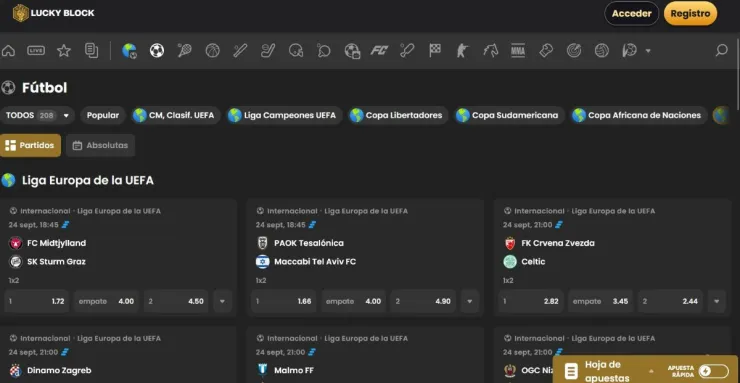Switch to the Absolutas tab
Screen dimensions: 740x383
pos(101,145)
